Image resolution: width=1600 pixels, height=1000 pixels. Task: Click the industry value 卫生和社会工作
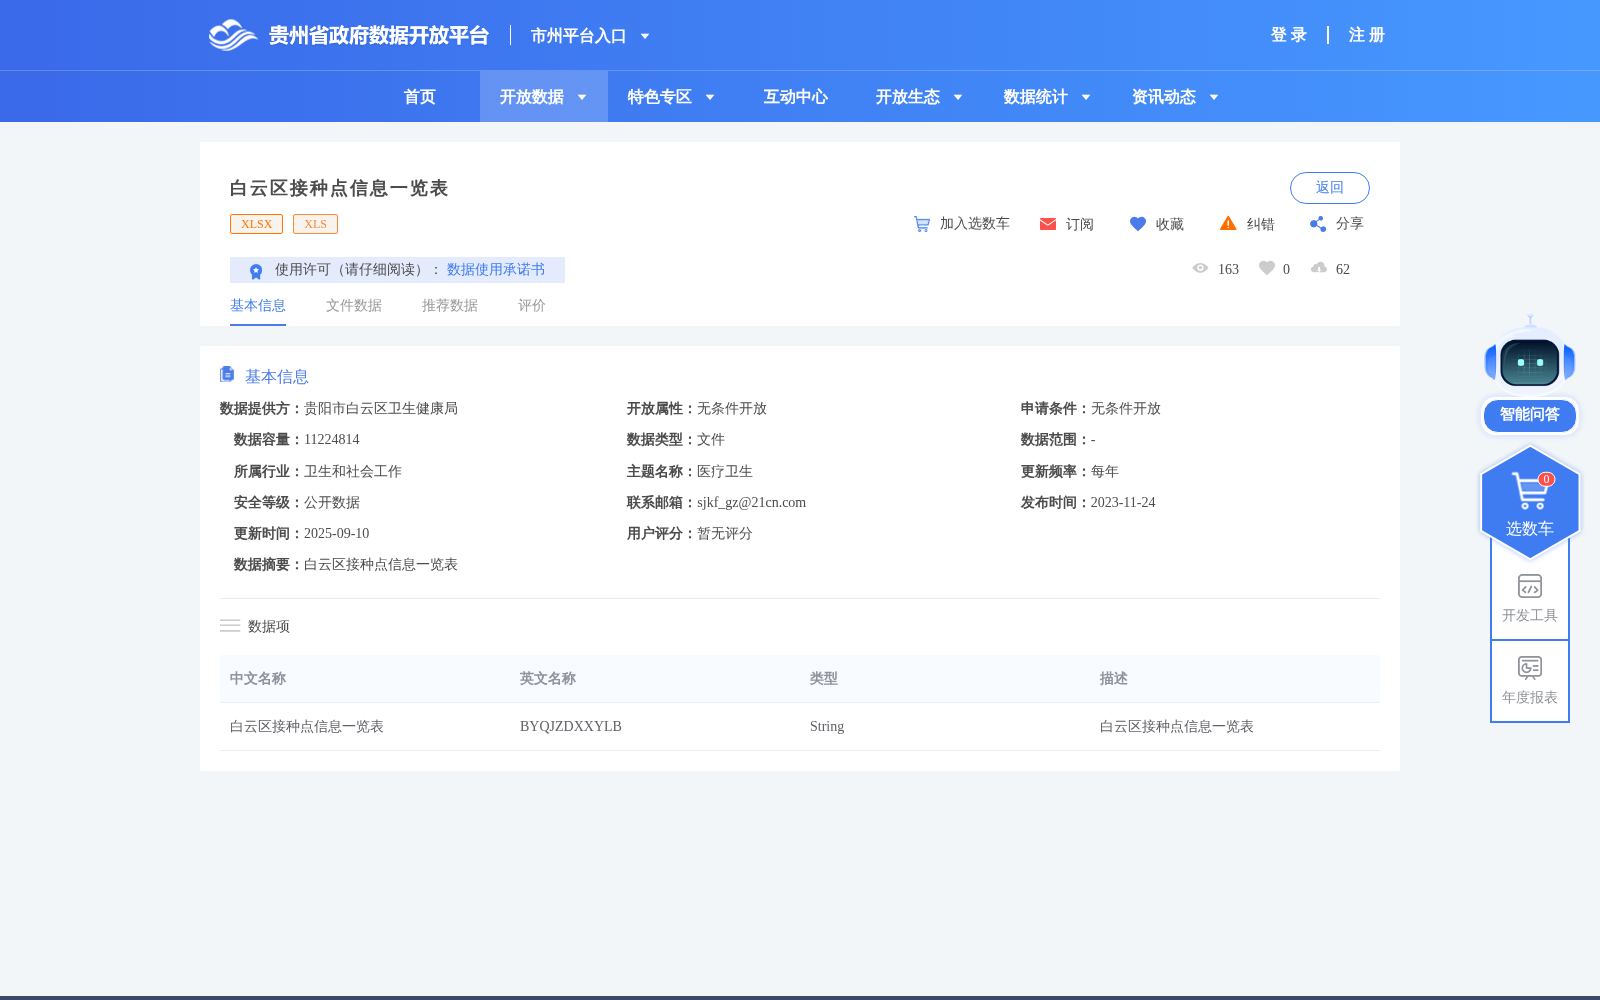click(353, 472)
